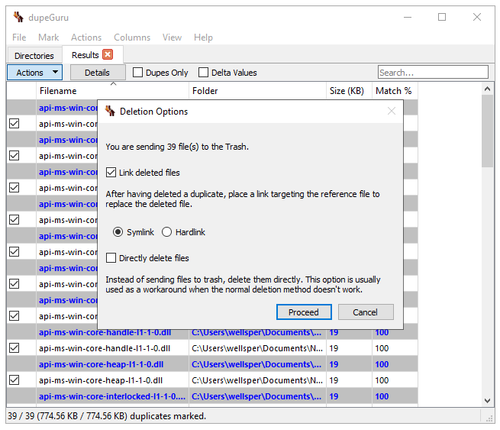Click the Proceed button
Image resolution: width=500 pixels, height=430 pixels.
pyautogui.click(x=304, y=312)
